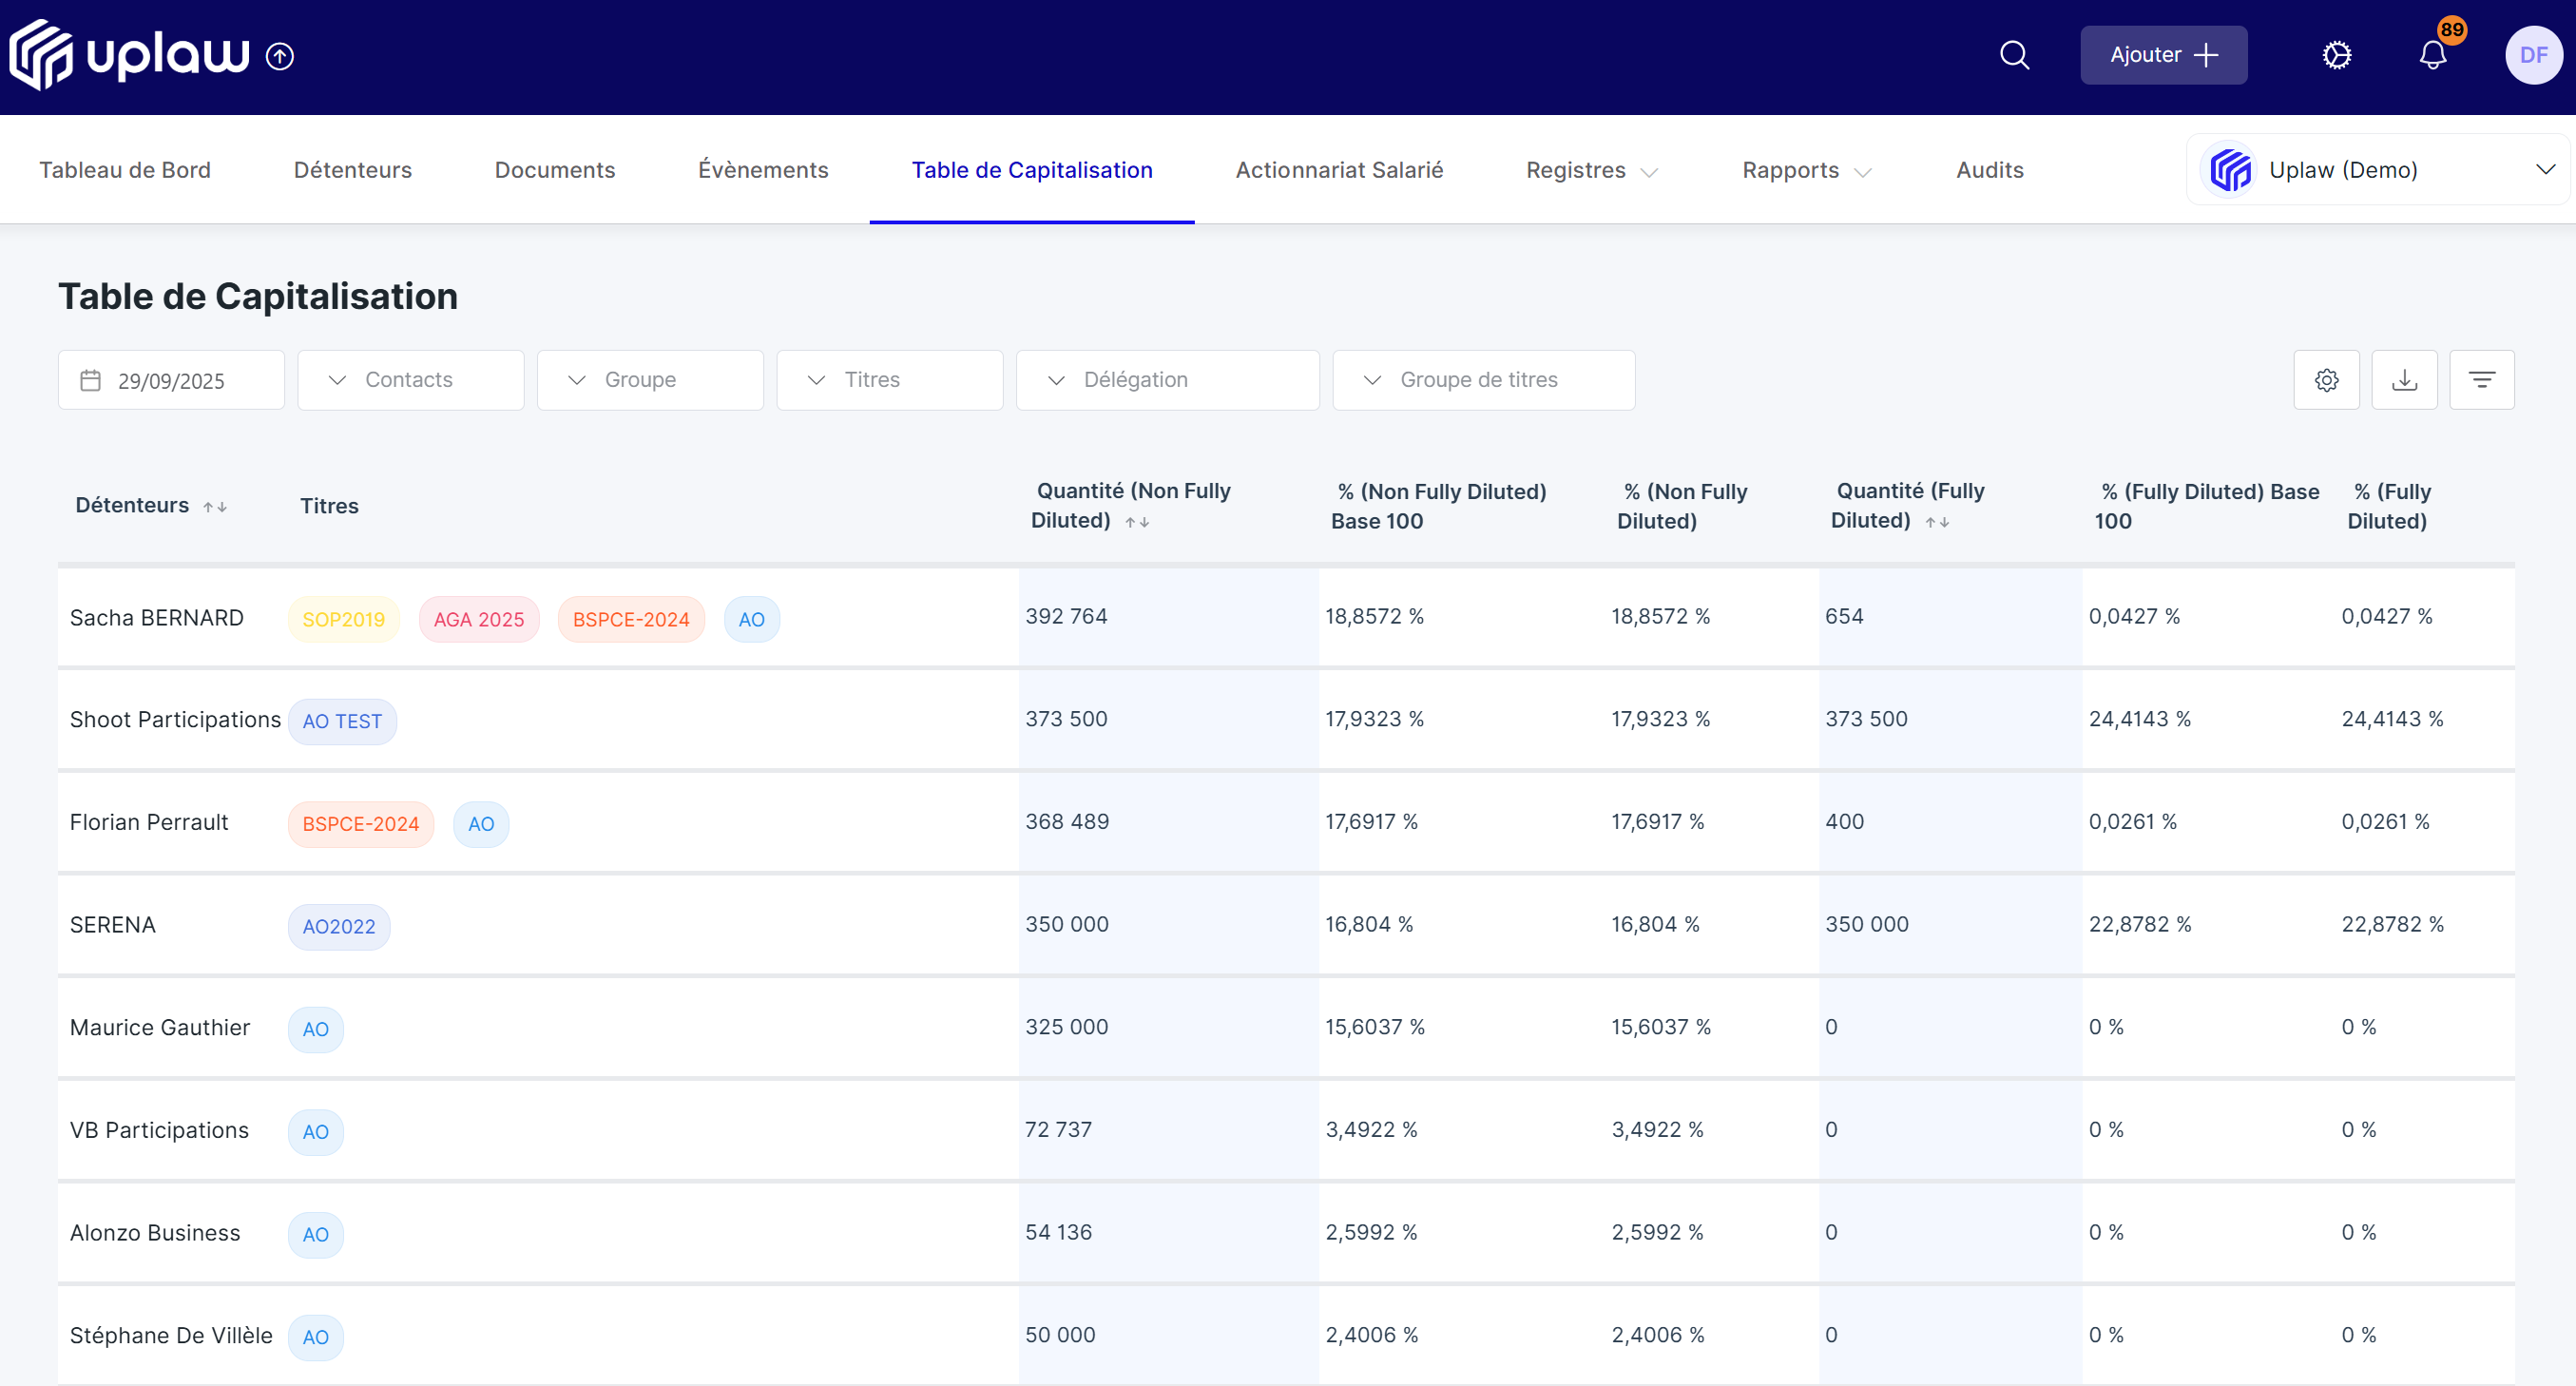Open settings gear in top header

tap(2336, 55)
